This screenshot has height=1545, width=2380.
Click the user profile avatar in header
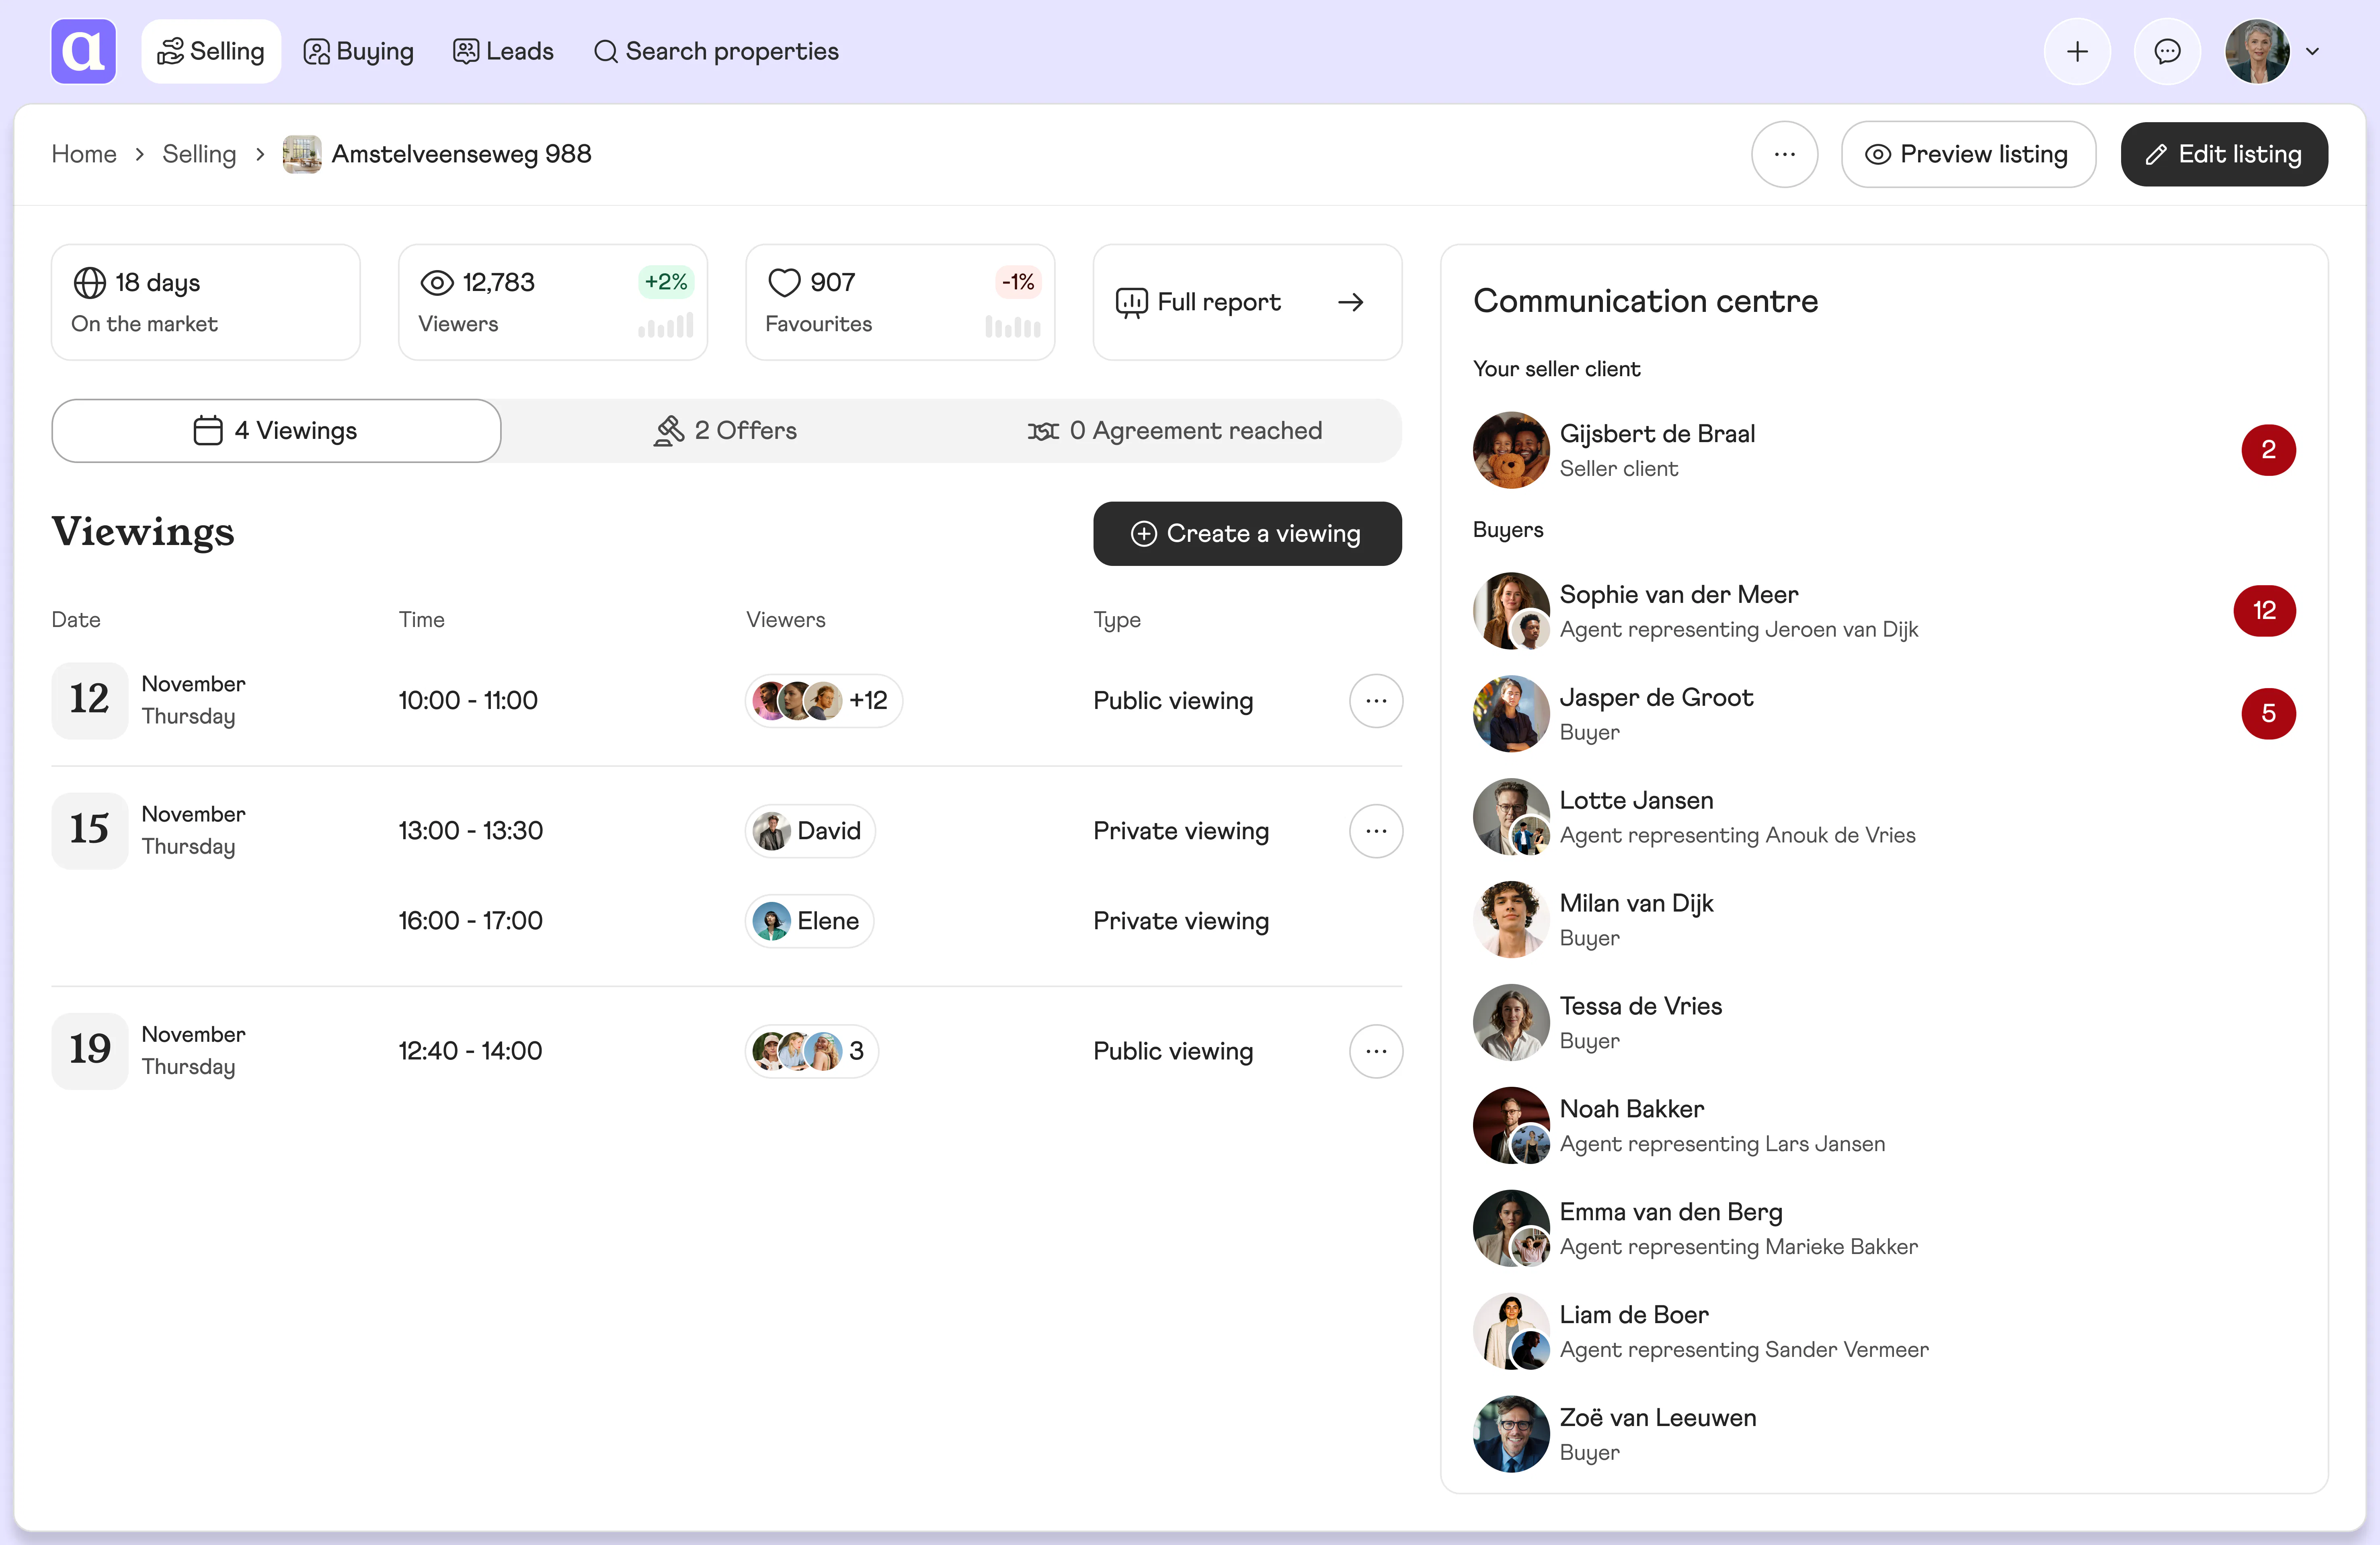(x=2257, y=51)
